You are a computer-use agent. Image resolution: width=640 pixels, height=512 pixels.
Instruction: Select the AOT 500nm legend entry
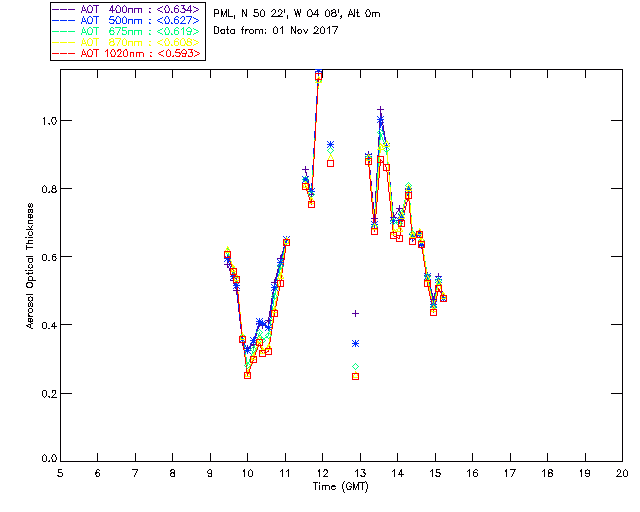140,19
